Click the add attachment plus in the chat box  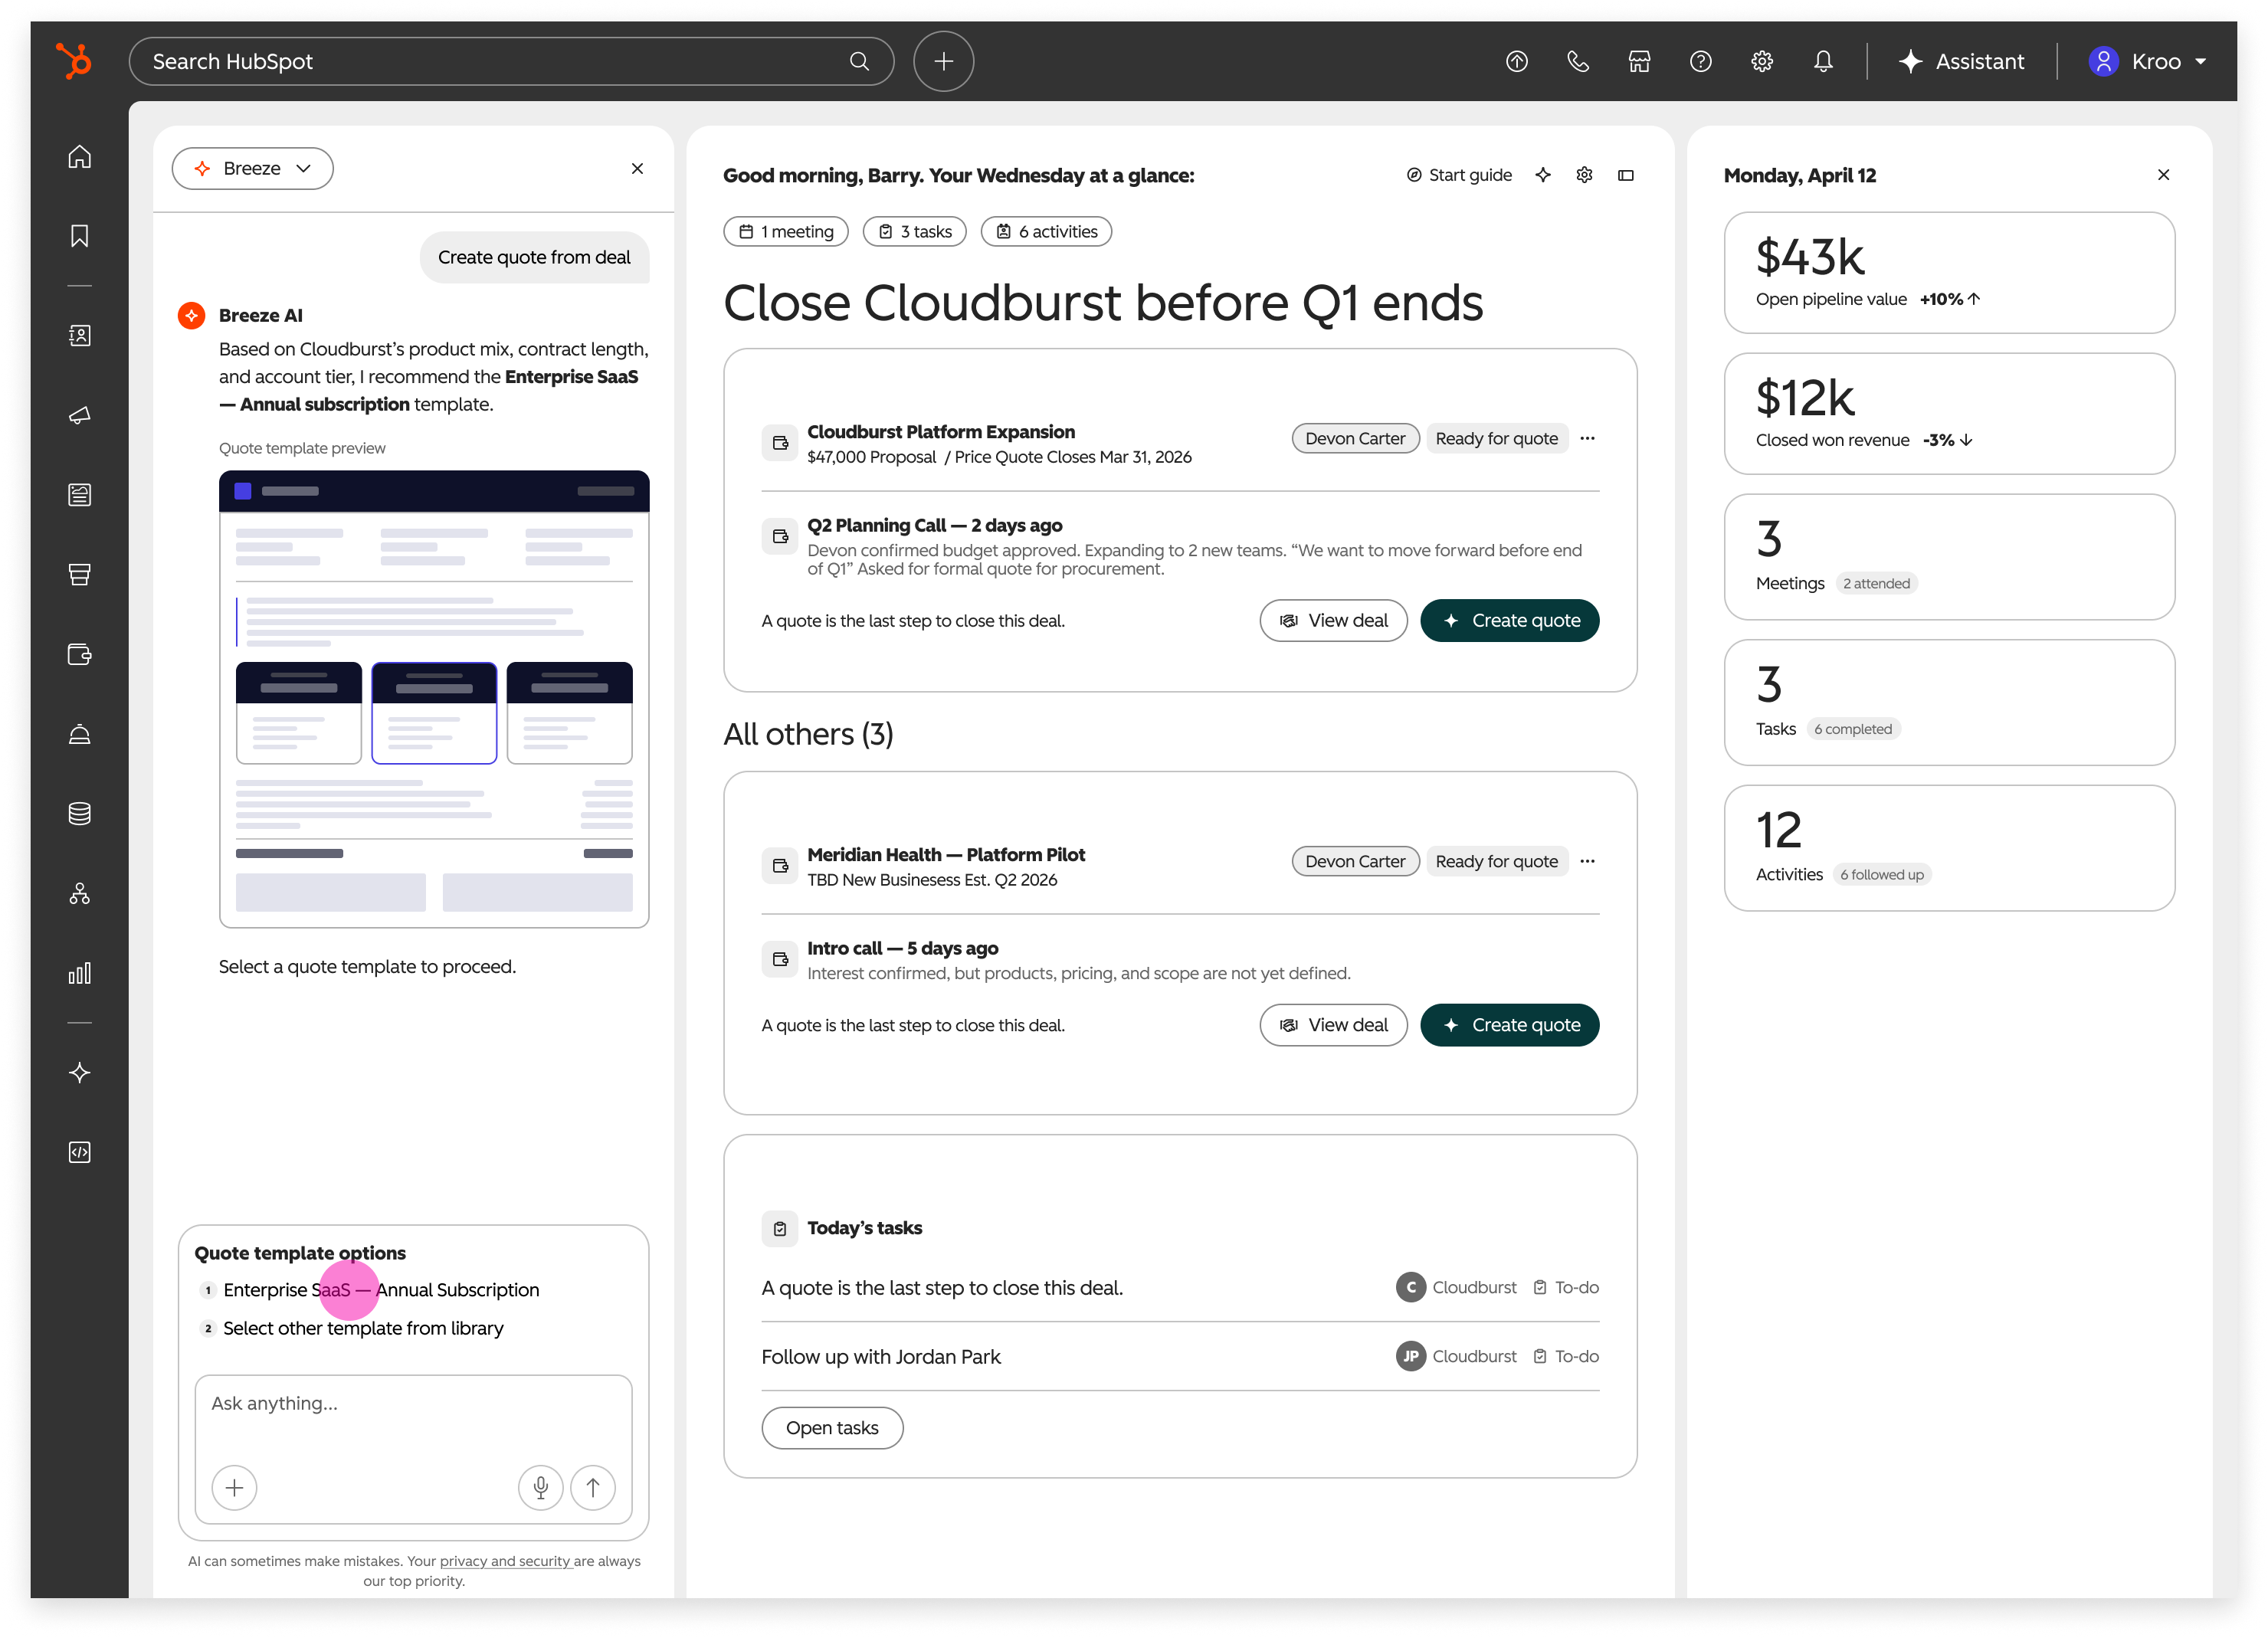tap(234, 1488)
